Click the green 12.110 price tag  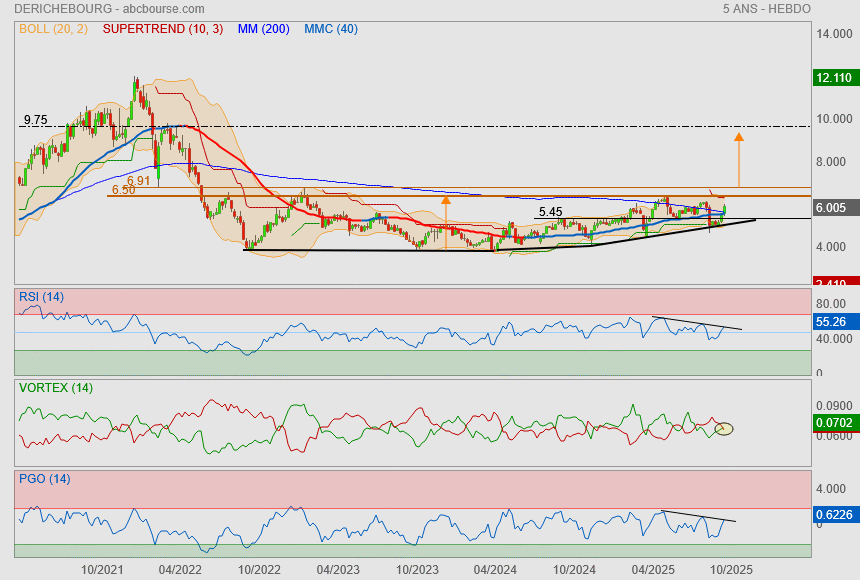833,77
